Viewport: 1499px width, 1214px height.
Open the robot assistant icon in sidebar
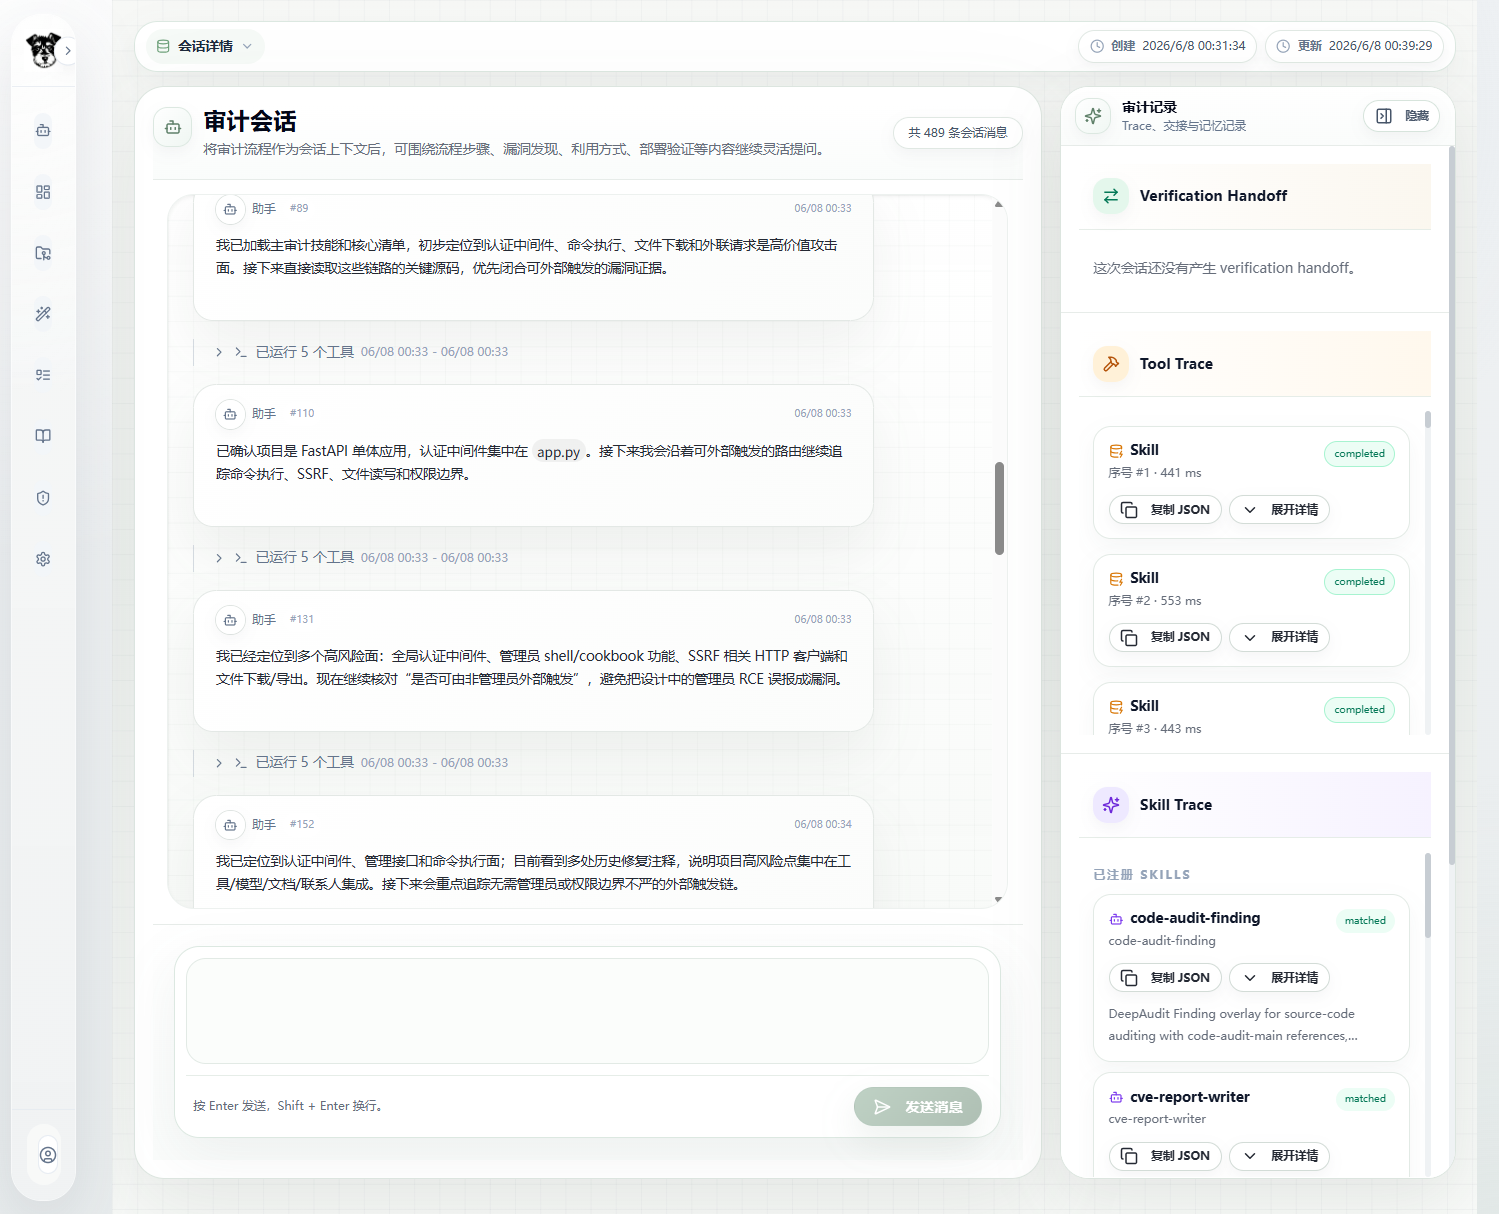click(43, 130)
